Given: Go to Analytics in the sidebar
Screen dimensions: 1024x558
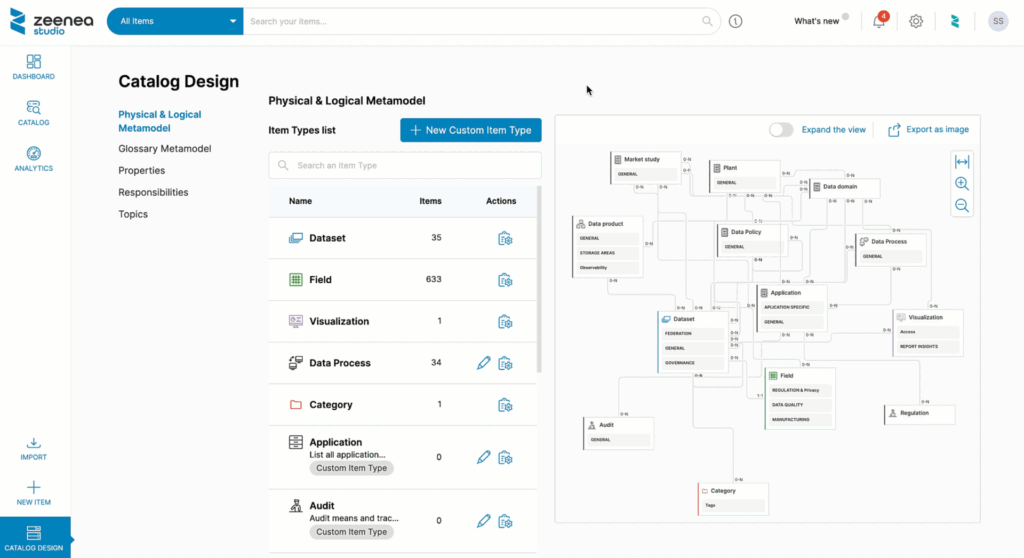Looking at the screenshot, I should [34, 158].
